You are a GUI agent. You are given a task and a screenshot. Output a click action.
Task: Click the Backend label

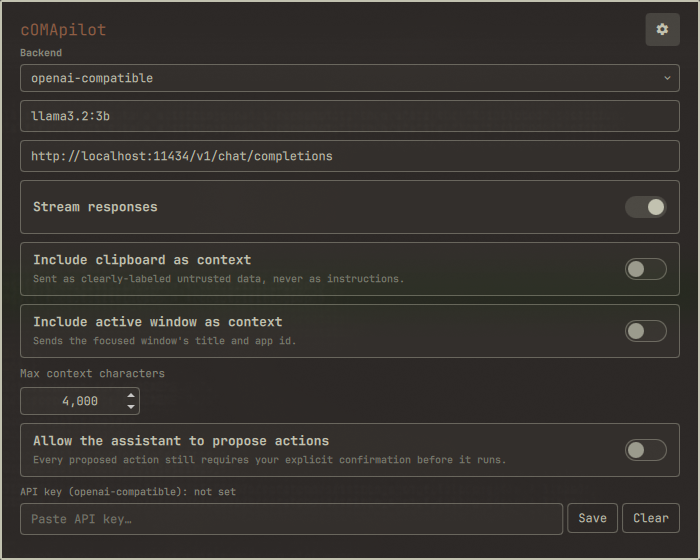click(x=41, y=53)
